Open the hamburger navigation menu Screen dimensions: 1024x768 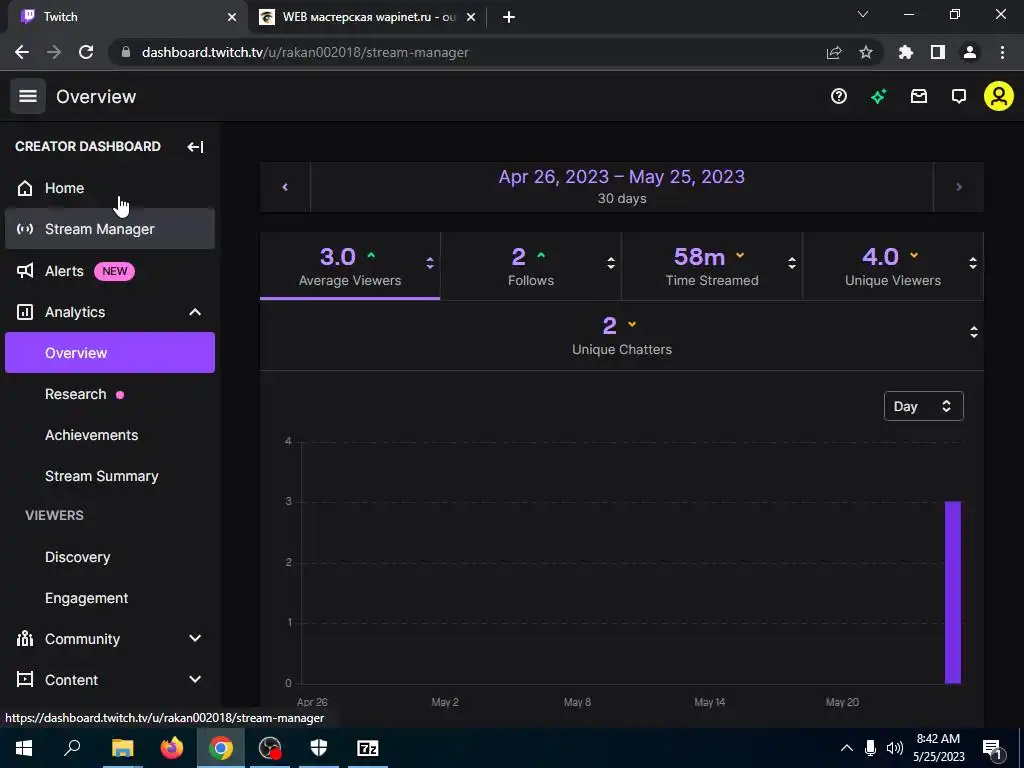[27, 96]
